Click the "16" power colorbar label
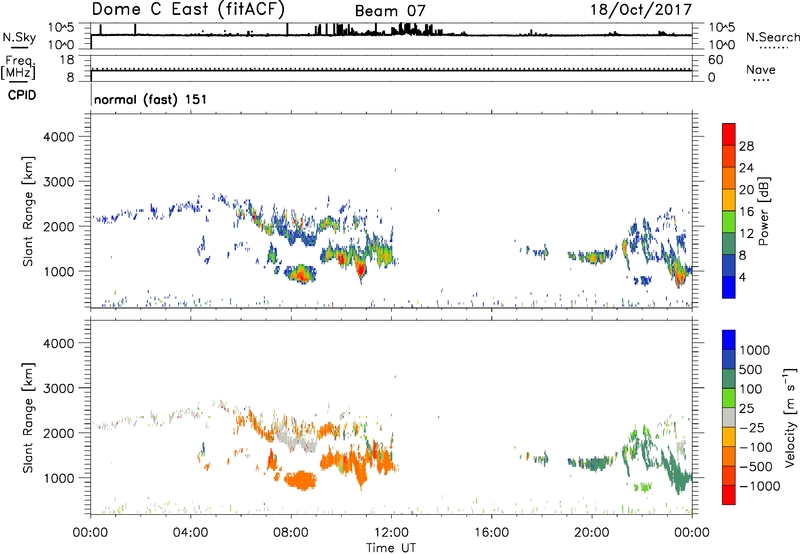 click(746, 212)
